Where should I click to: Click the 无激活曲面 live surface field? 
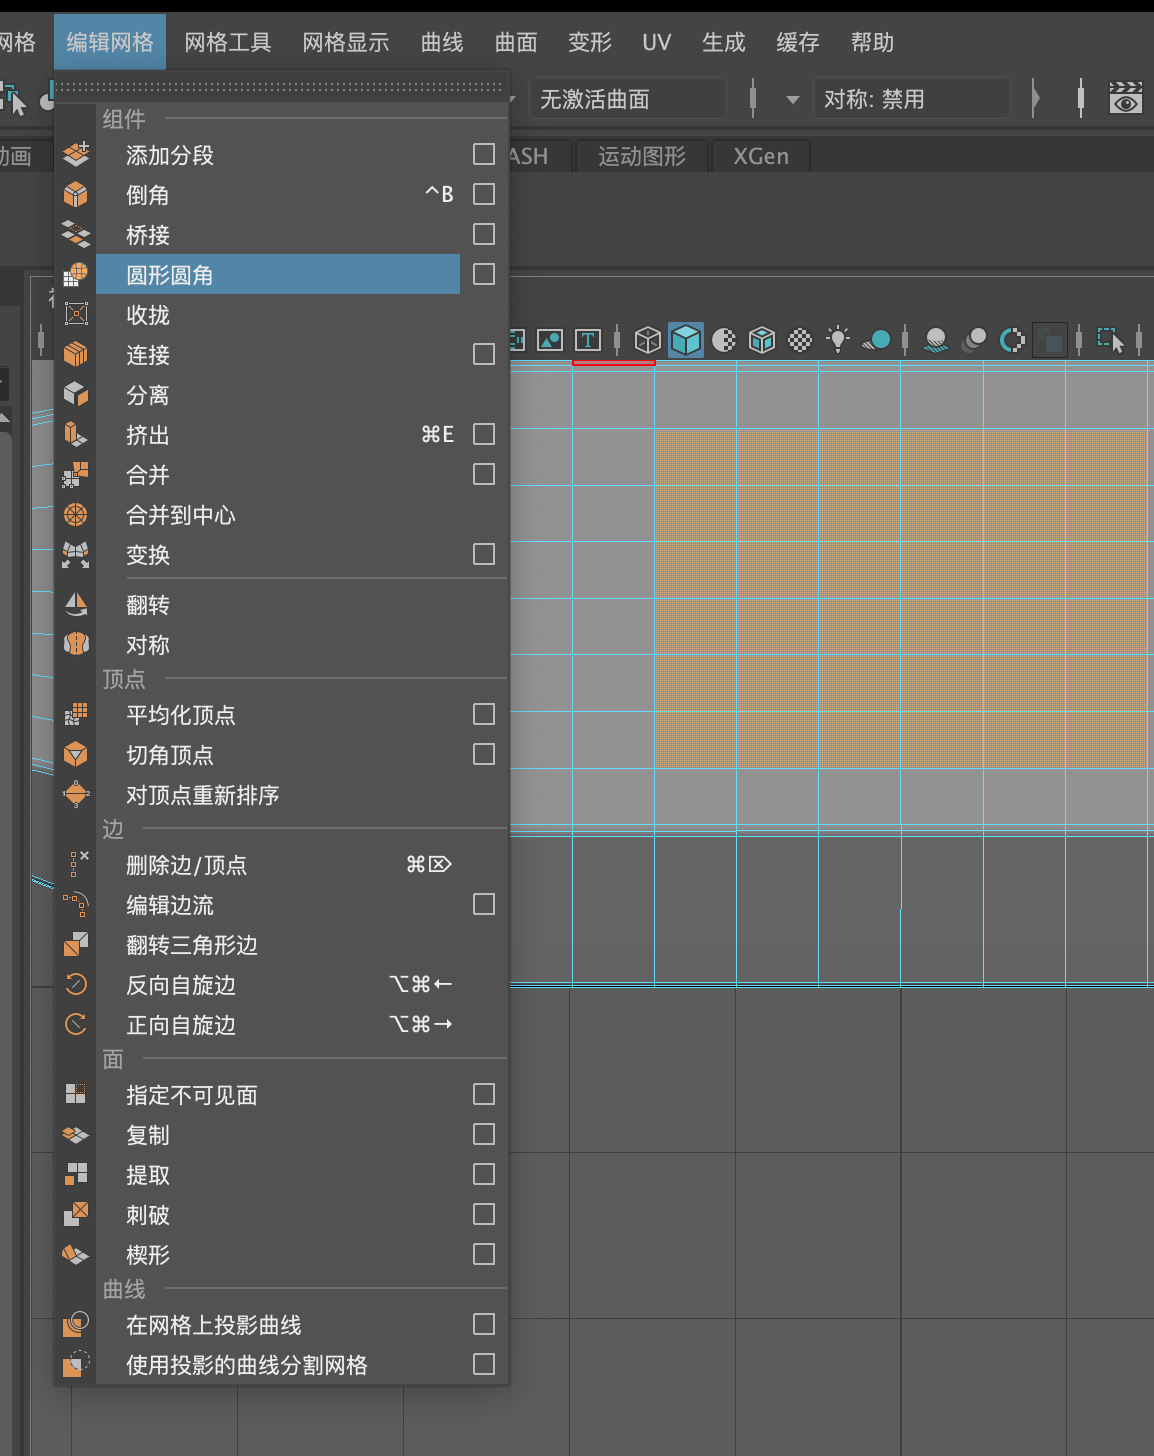(627, 98)
